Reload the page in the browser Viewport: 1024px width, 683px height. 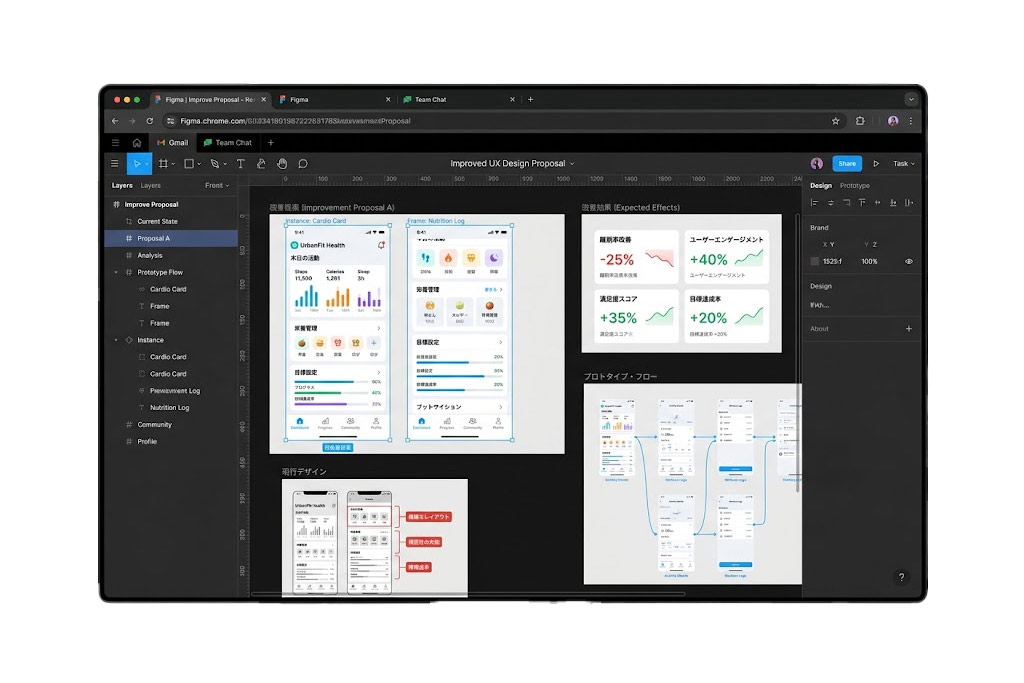[x=150, y=121]
